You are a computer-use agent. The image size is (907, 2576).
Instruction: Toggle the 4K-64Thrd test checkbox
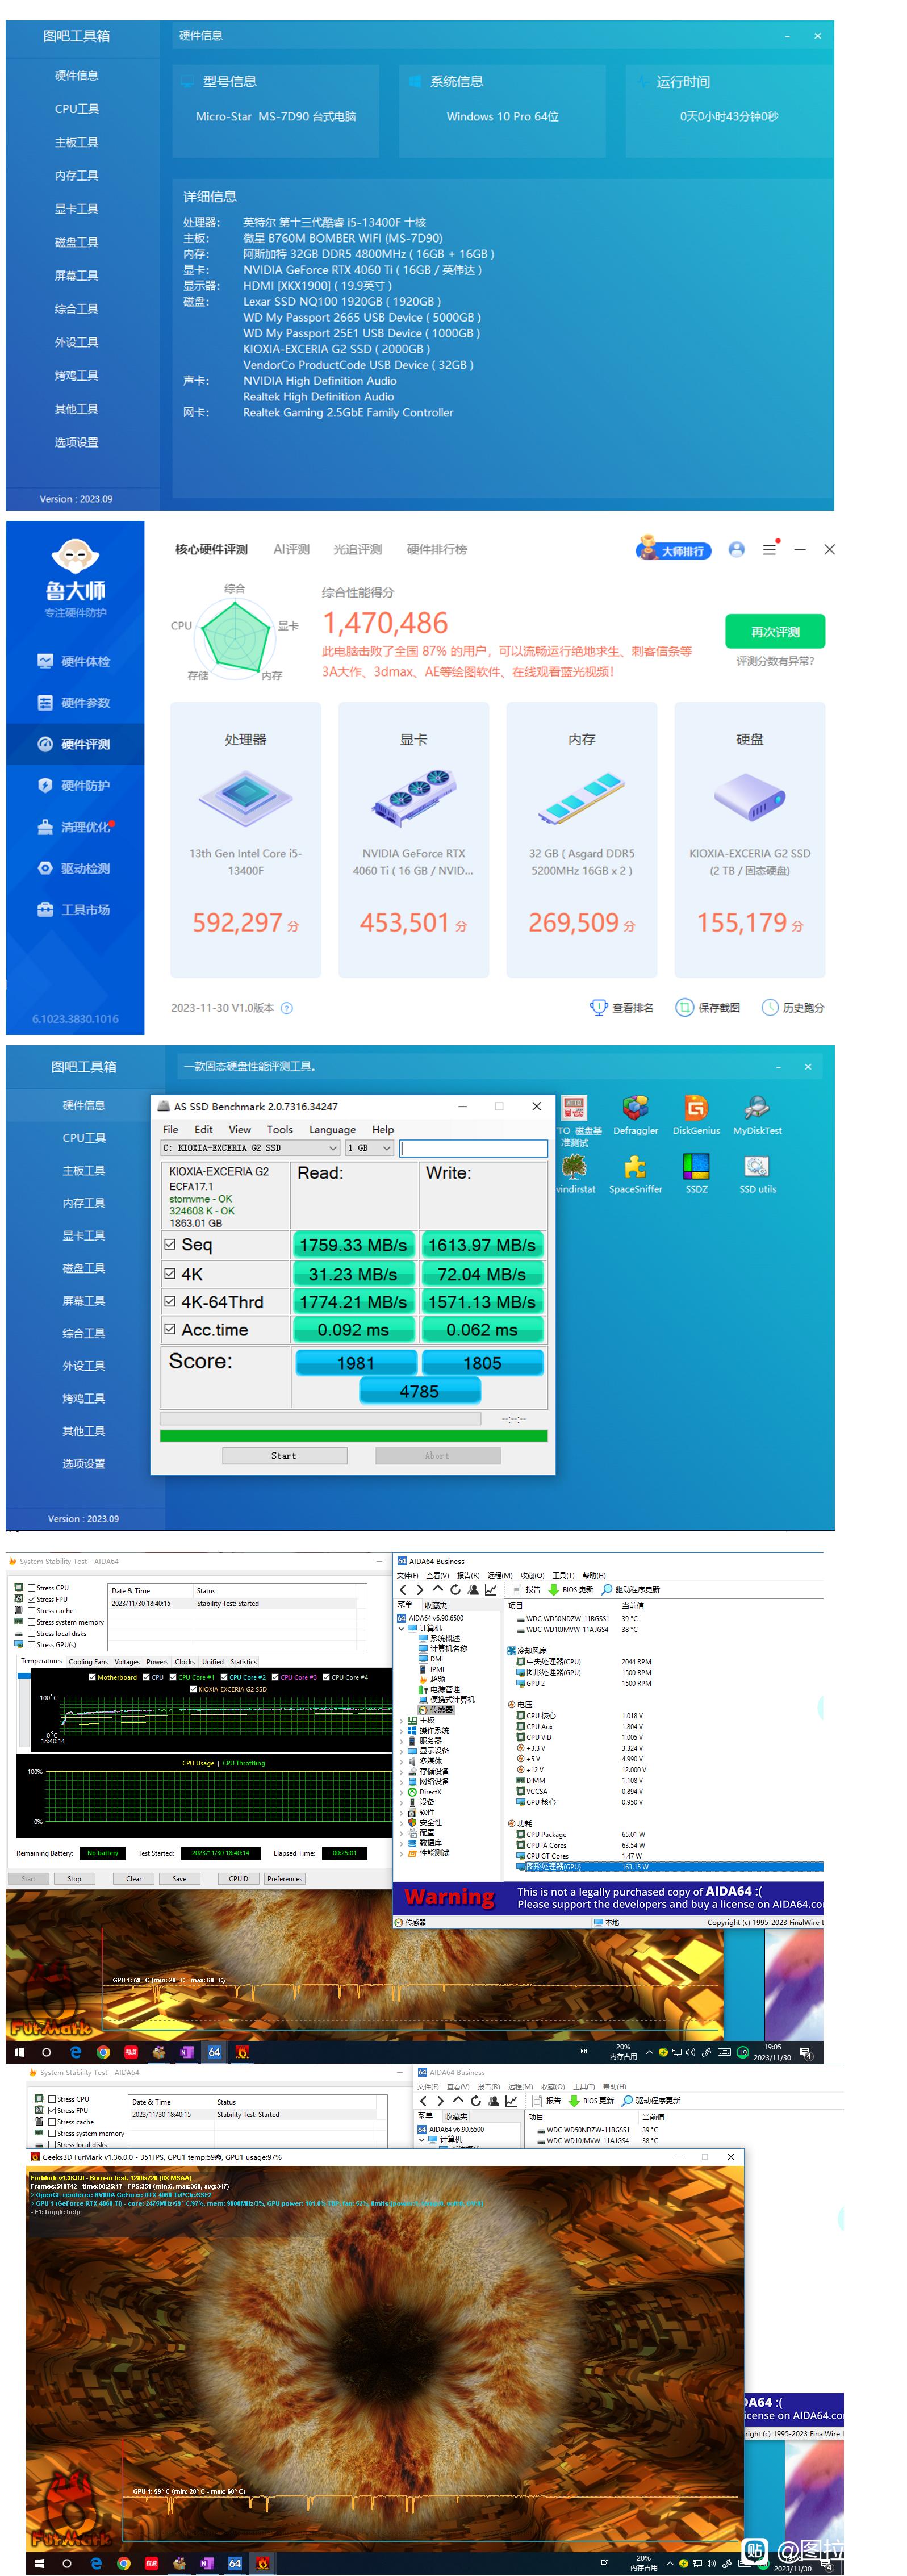170,1301
